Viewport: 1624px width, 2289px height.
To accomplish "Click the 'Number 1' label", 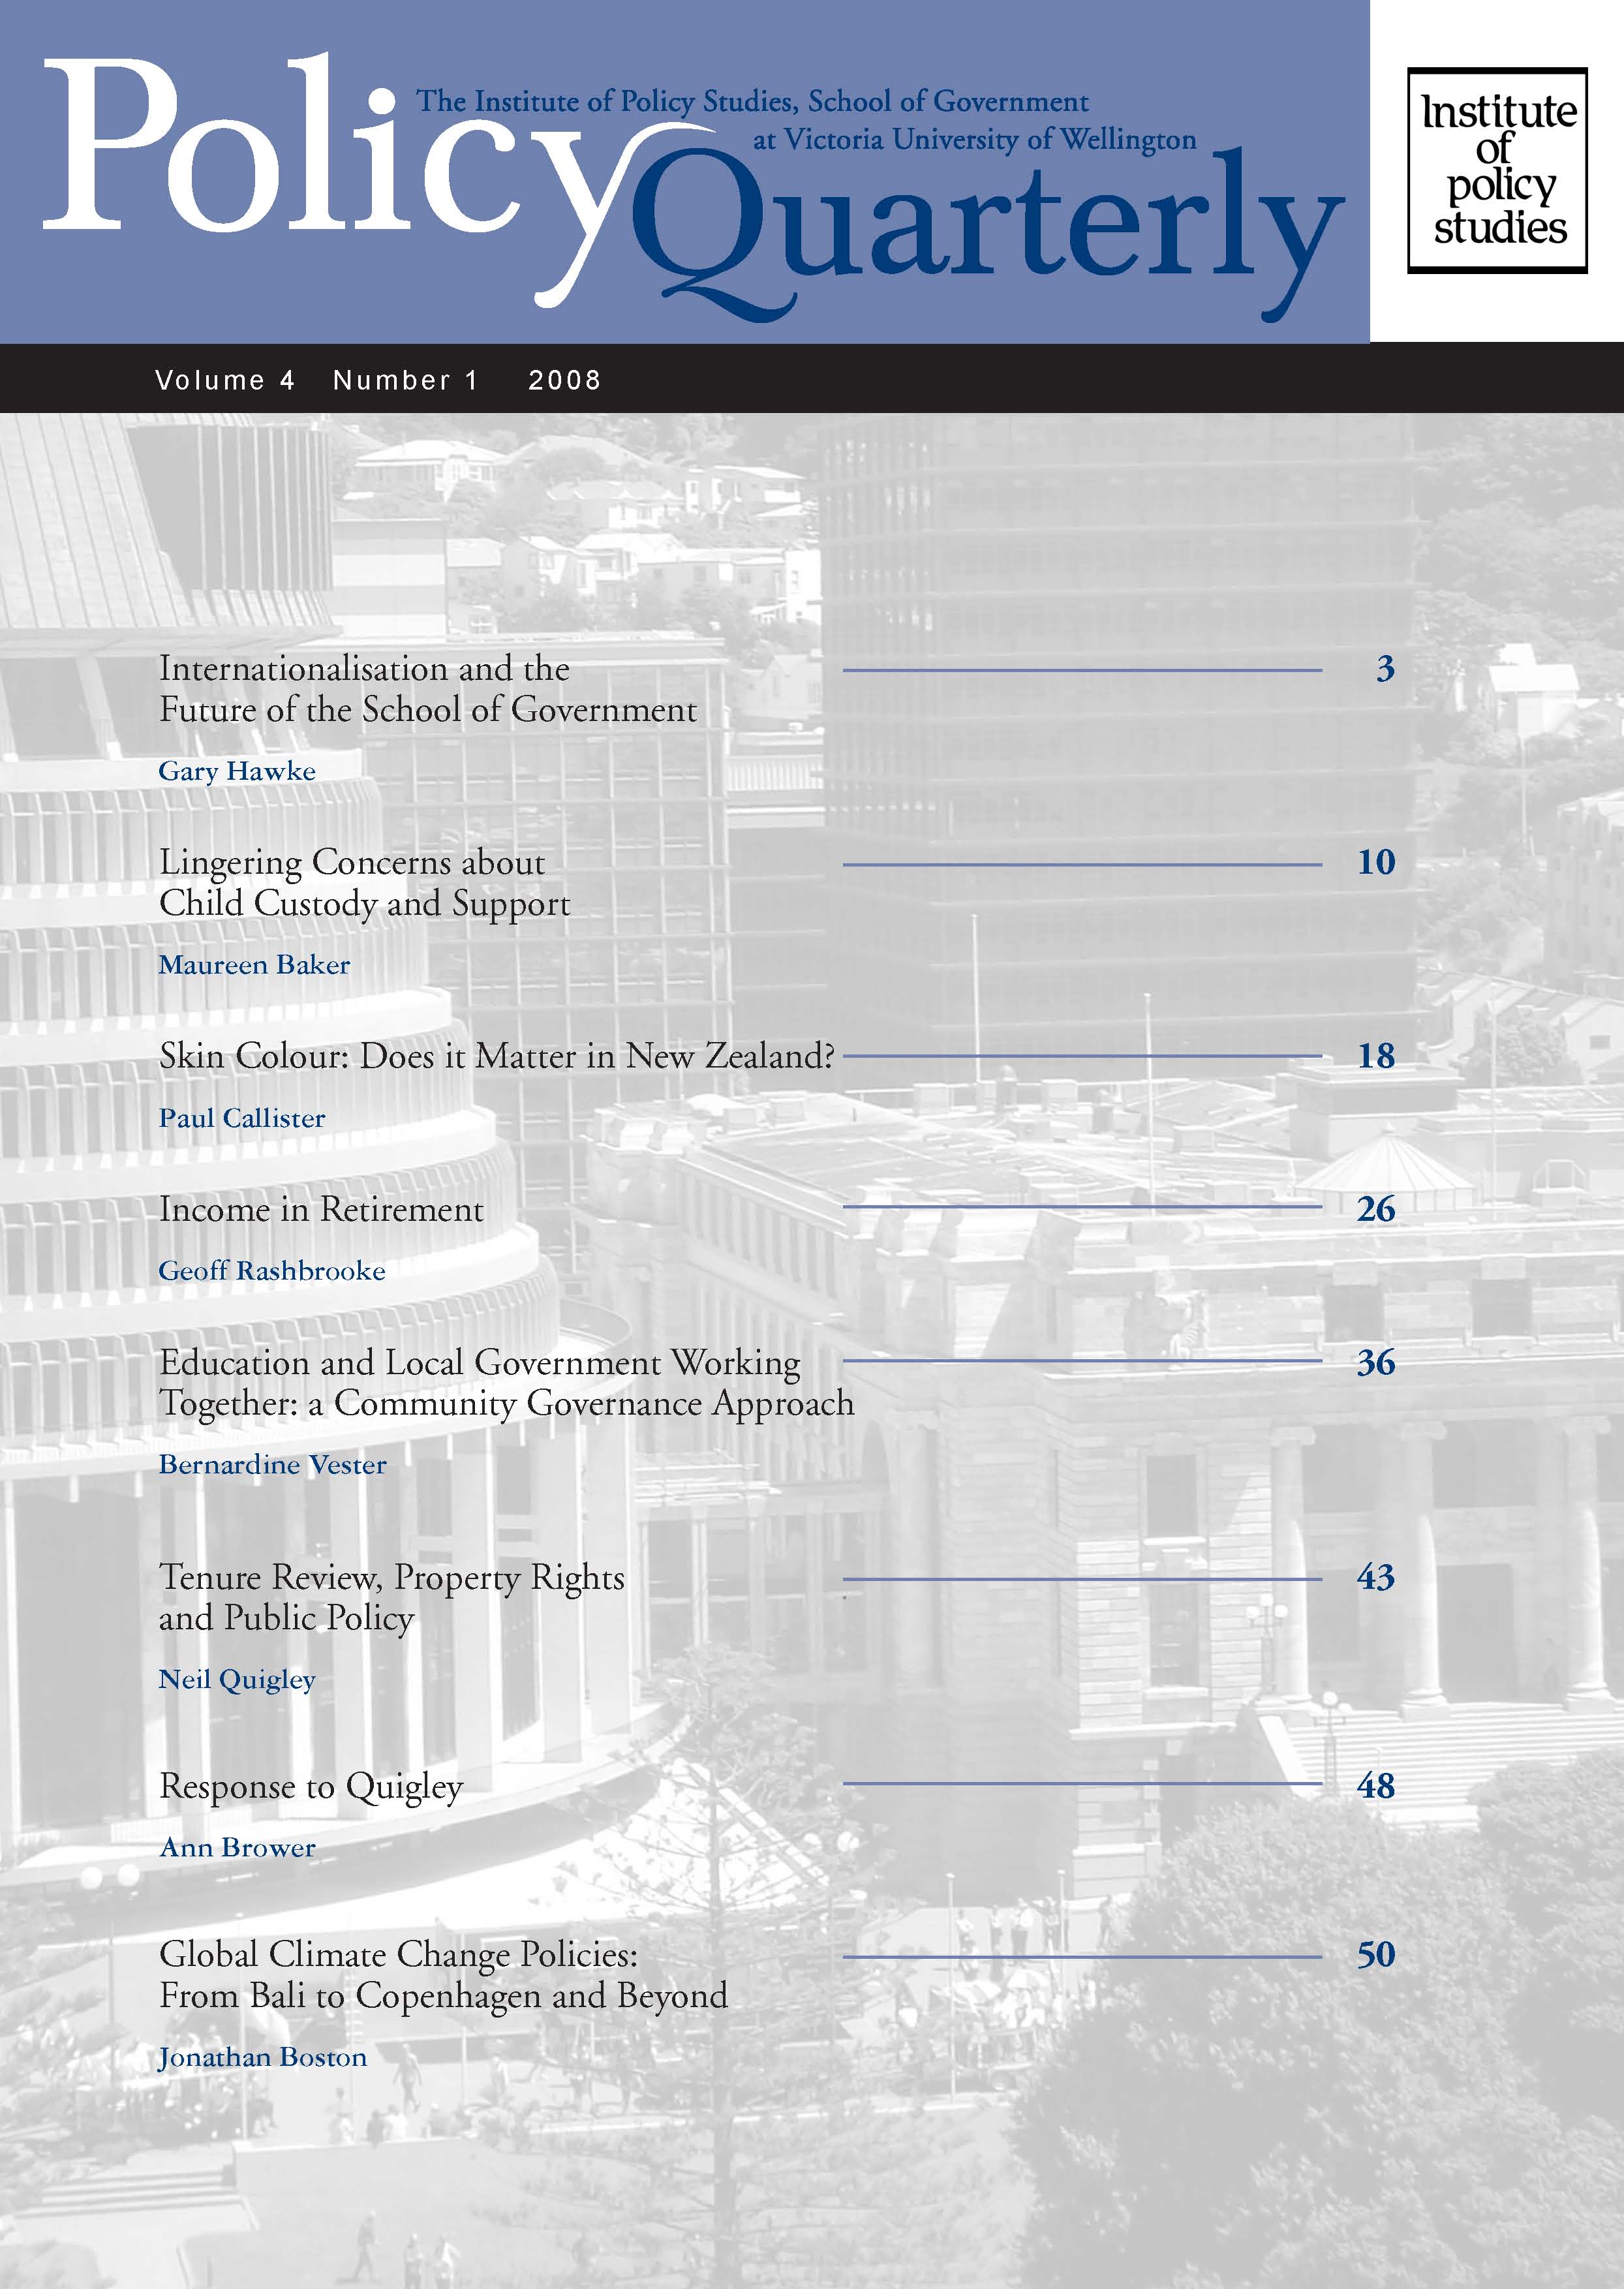I will 405,380.
